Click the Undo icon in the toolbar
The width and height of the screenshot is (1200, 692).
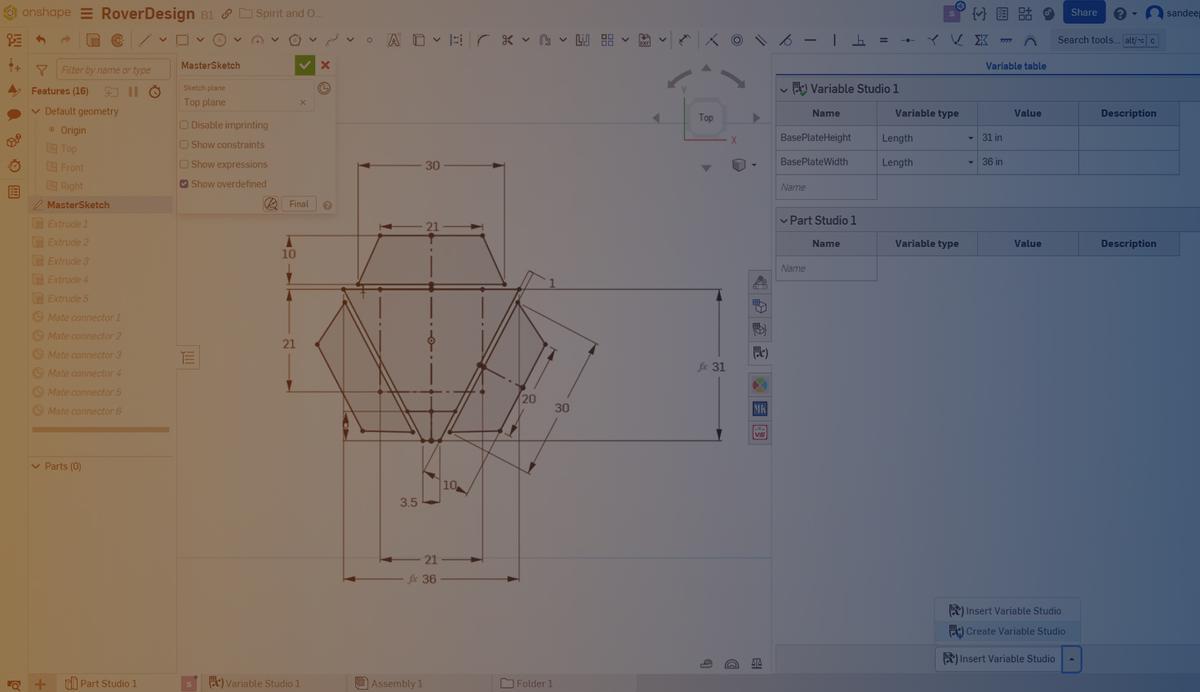[40, 38]
